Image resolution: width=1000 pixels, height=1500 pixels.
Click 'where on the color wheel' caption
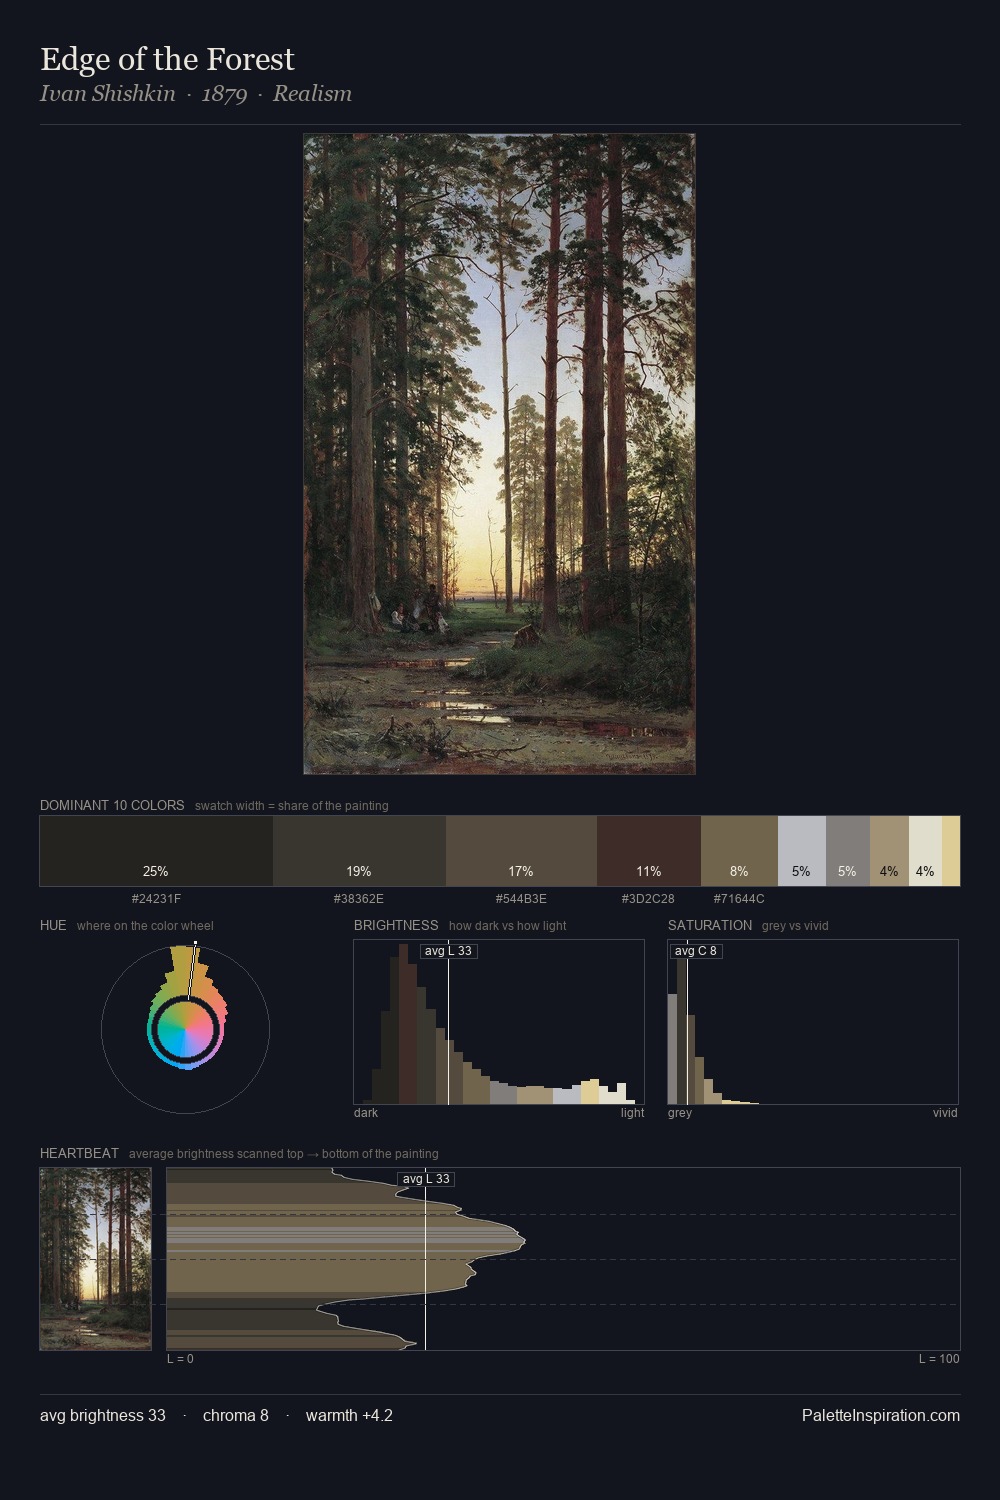[x=145, y=926]
